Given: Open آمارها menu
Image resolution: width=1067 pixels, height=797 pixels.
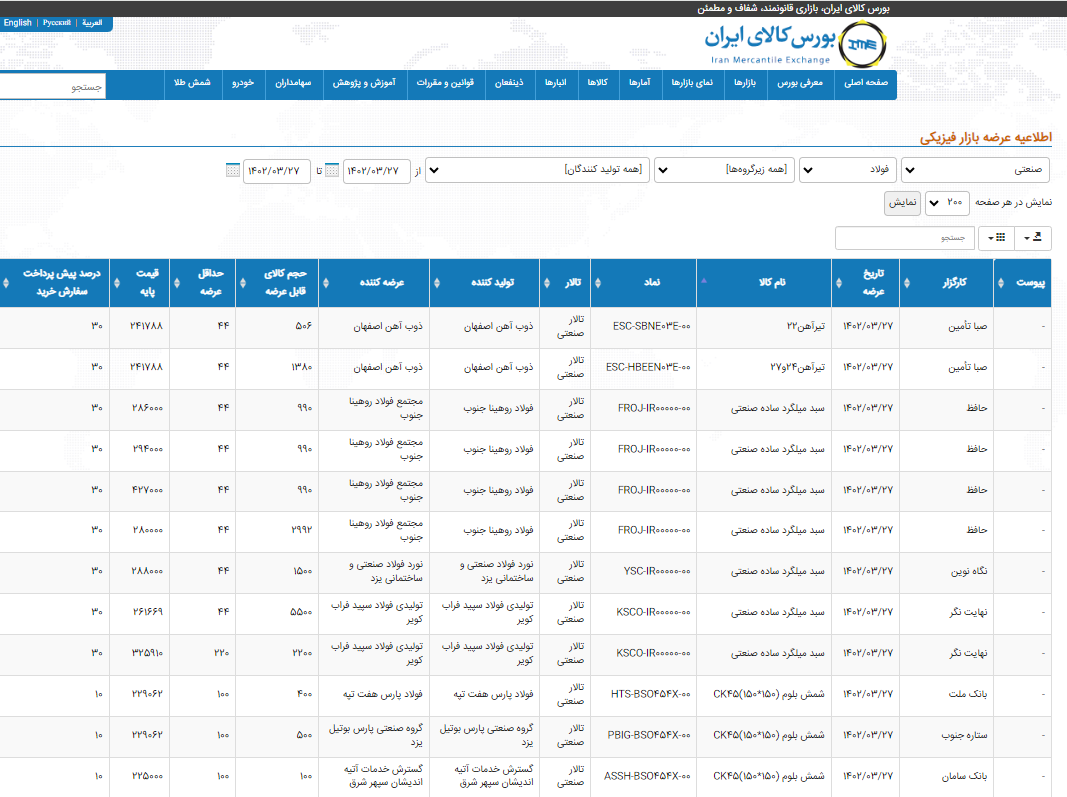Looking at the screenshot, I should point(640,83).
